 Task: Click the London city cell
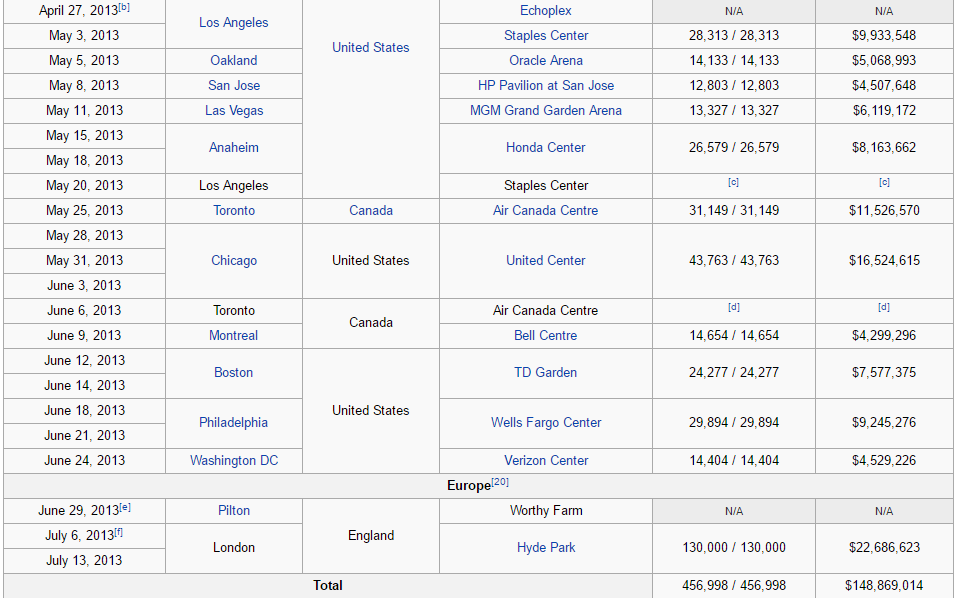(234, 547)
